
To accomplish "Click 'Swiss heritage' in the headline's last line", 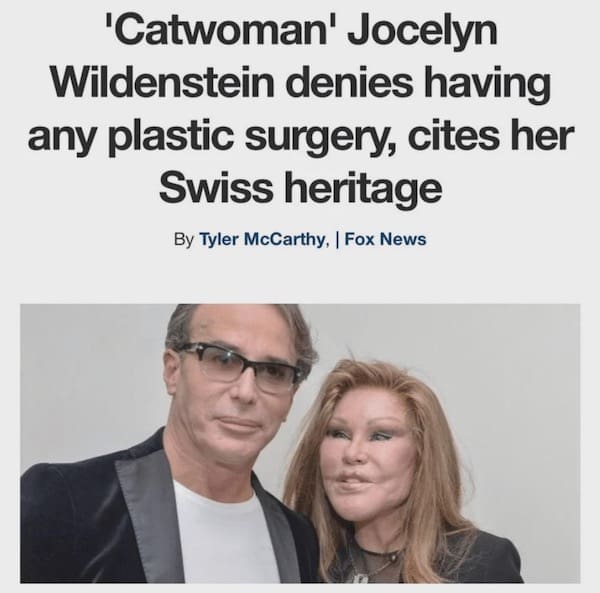I will [300, 190].
